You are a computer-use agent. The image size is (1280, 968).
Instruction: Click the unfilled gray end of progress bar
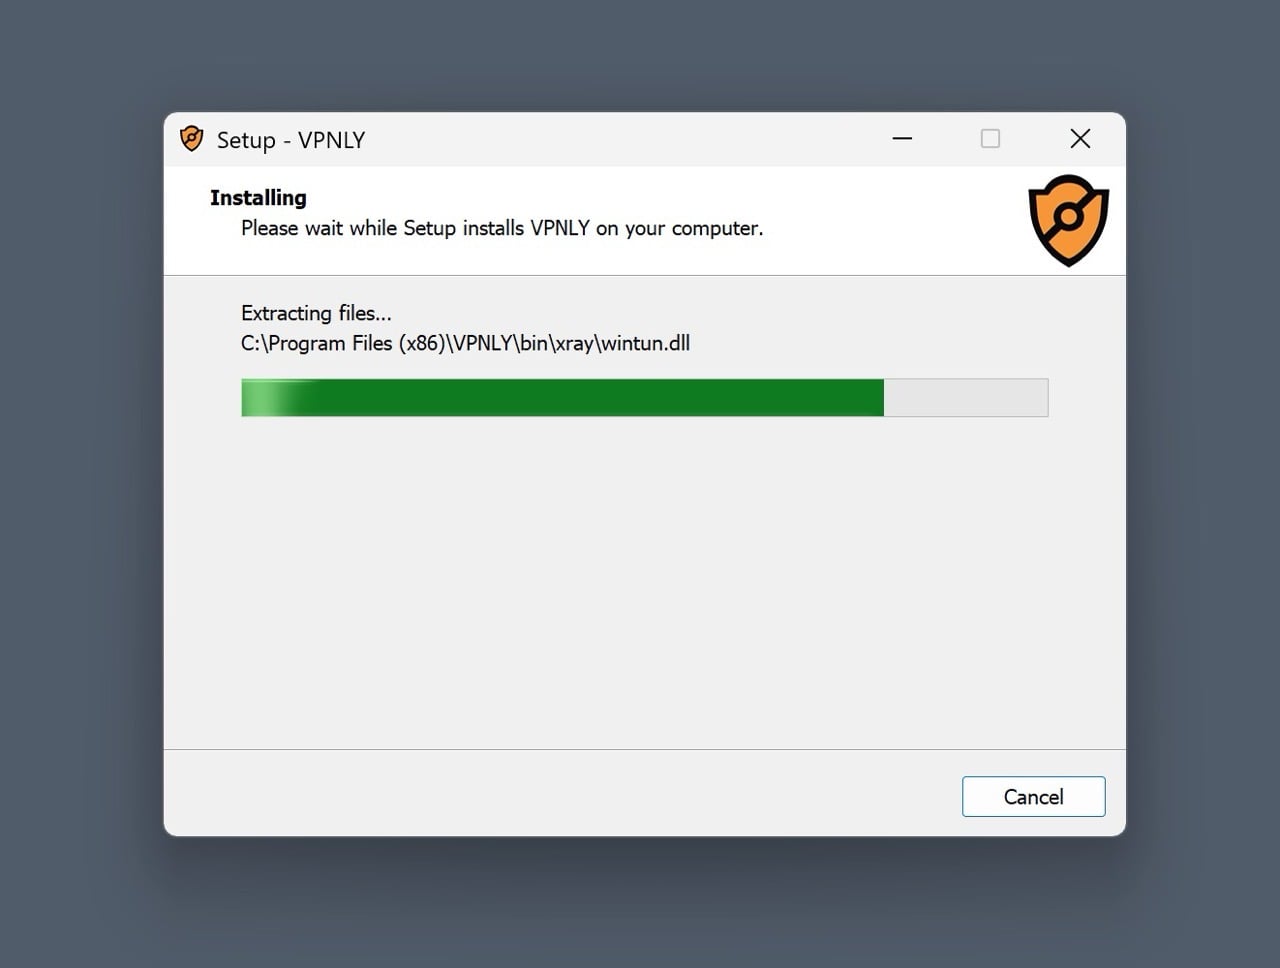coord(966,397)
